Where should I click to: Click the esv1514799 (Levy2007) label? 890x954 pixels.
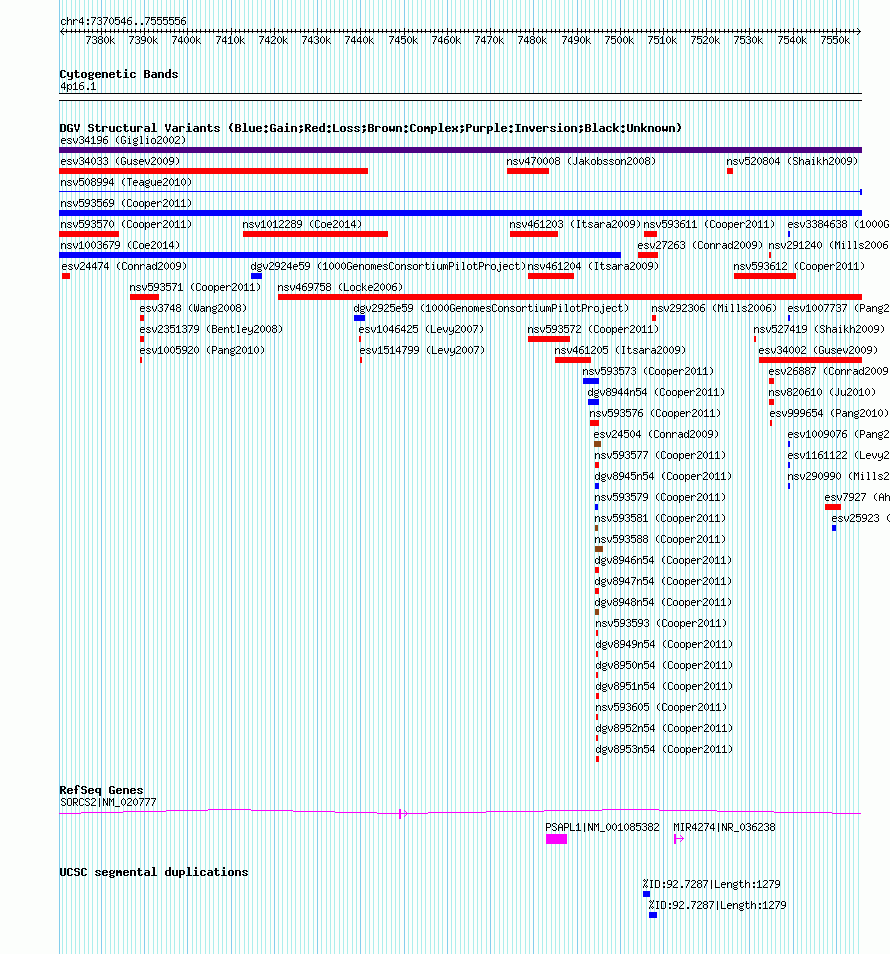422,350
